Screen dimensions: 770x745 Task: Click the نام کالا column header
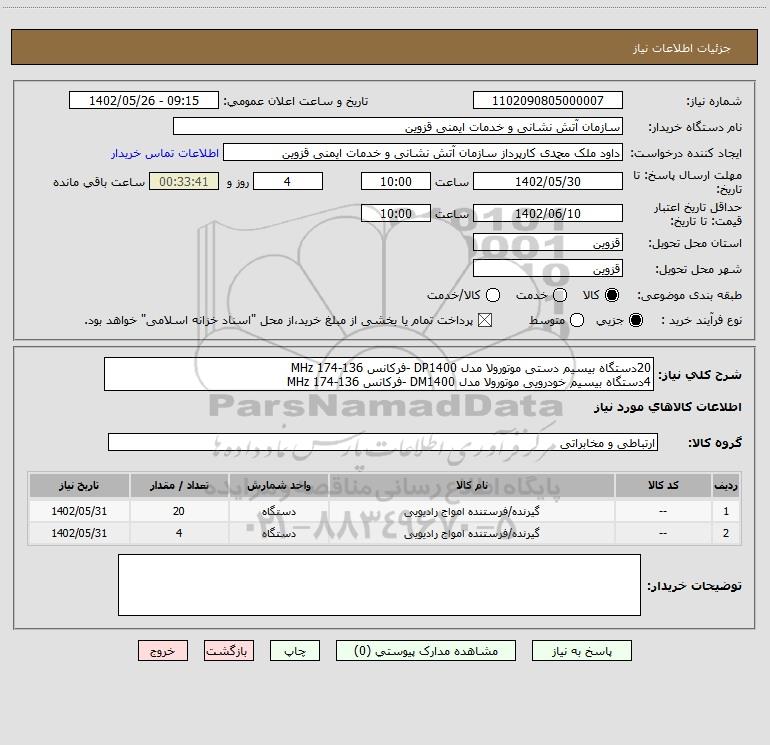(471, 485)
